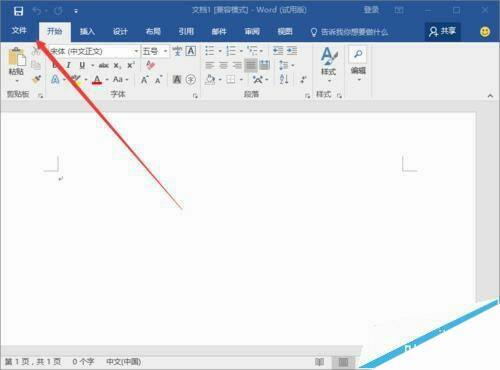500x370 pixels.
Task: Switch to the Review (审阅) tab
Action: 252,32
